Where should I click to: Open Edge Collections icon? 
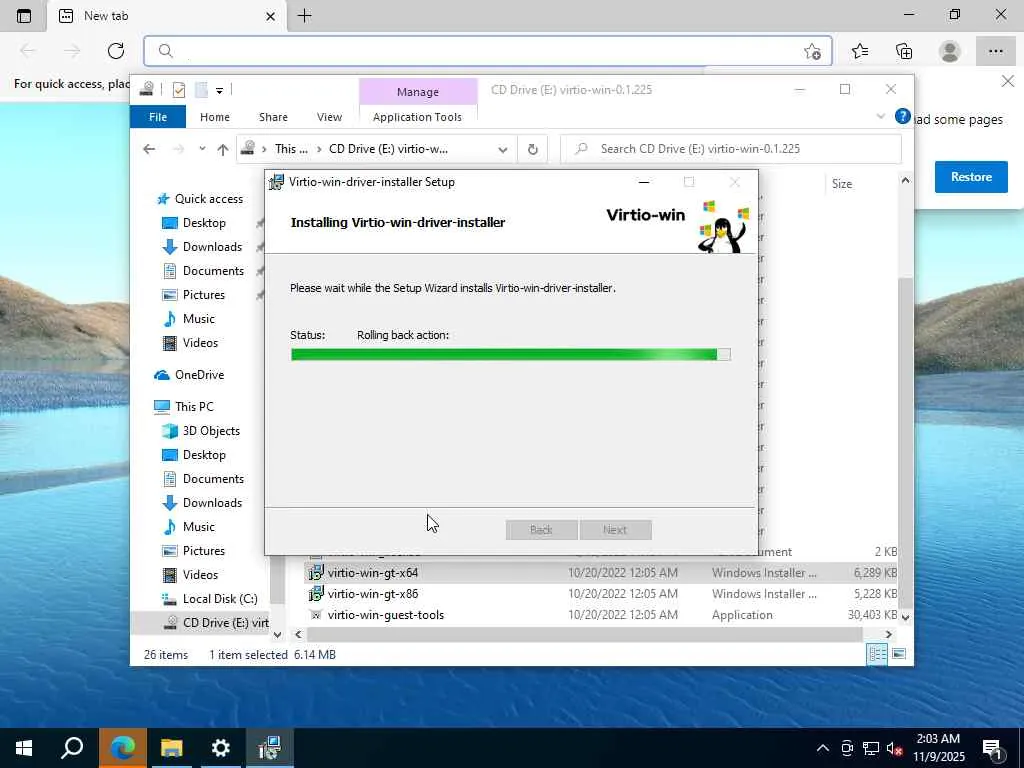904,51
